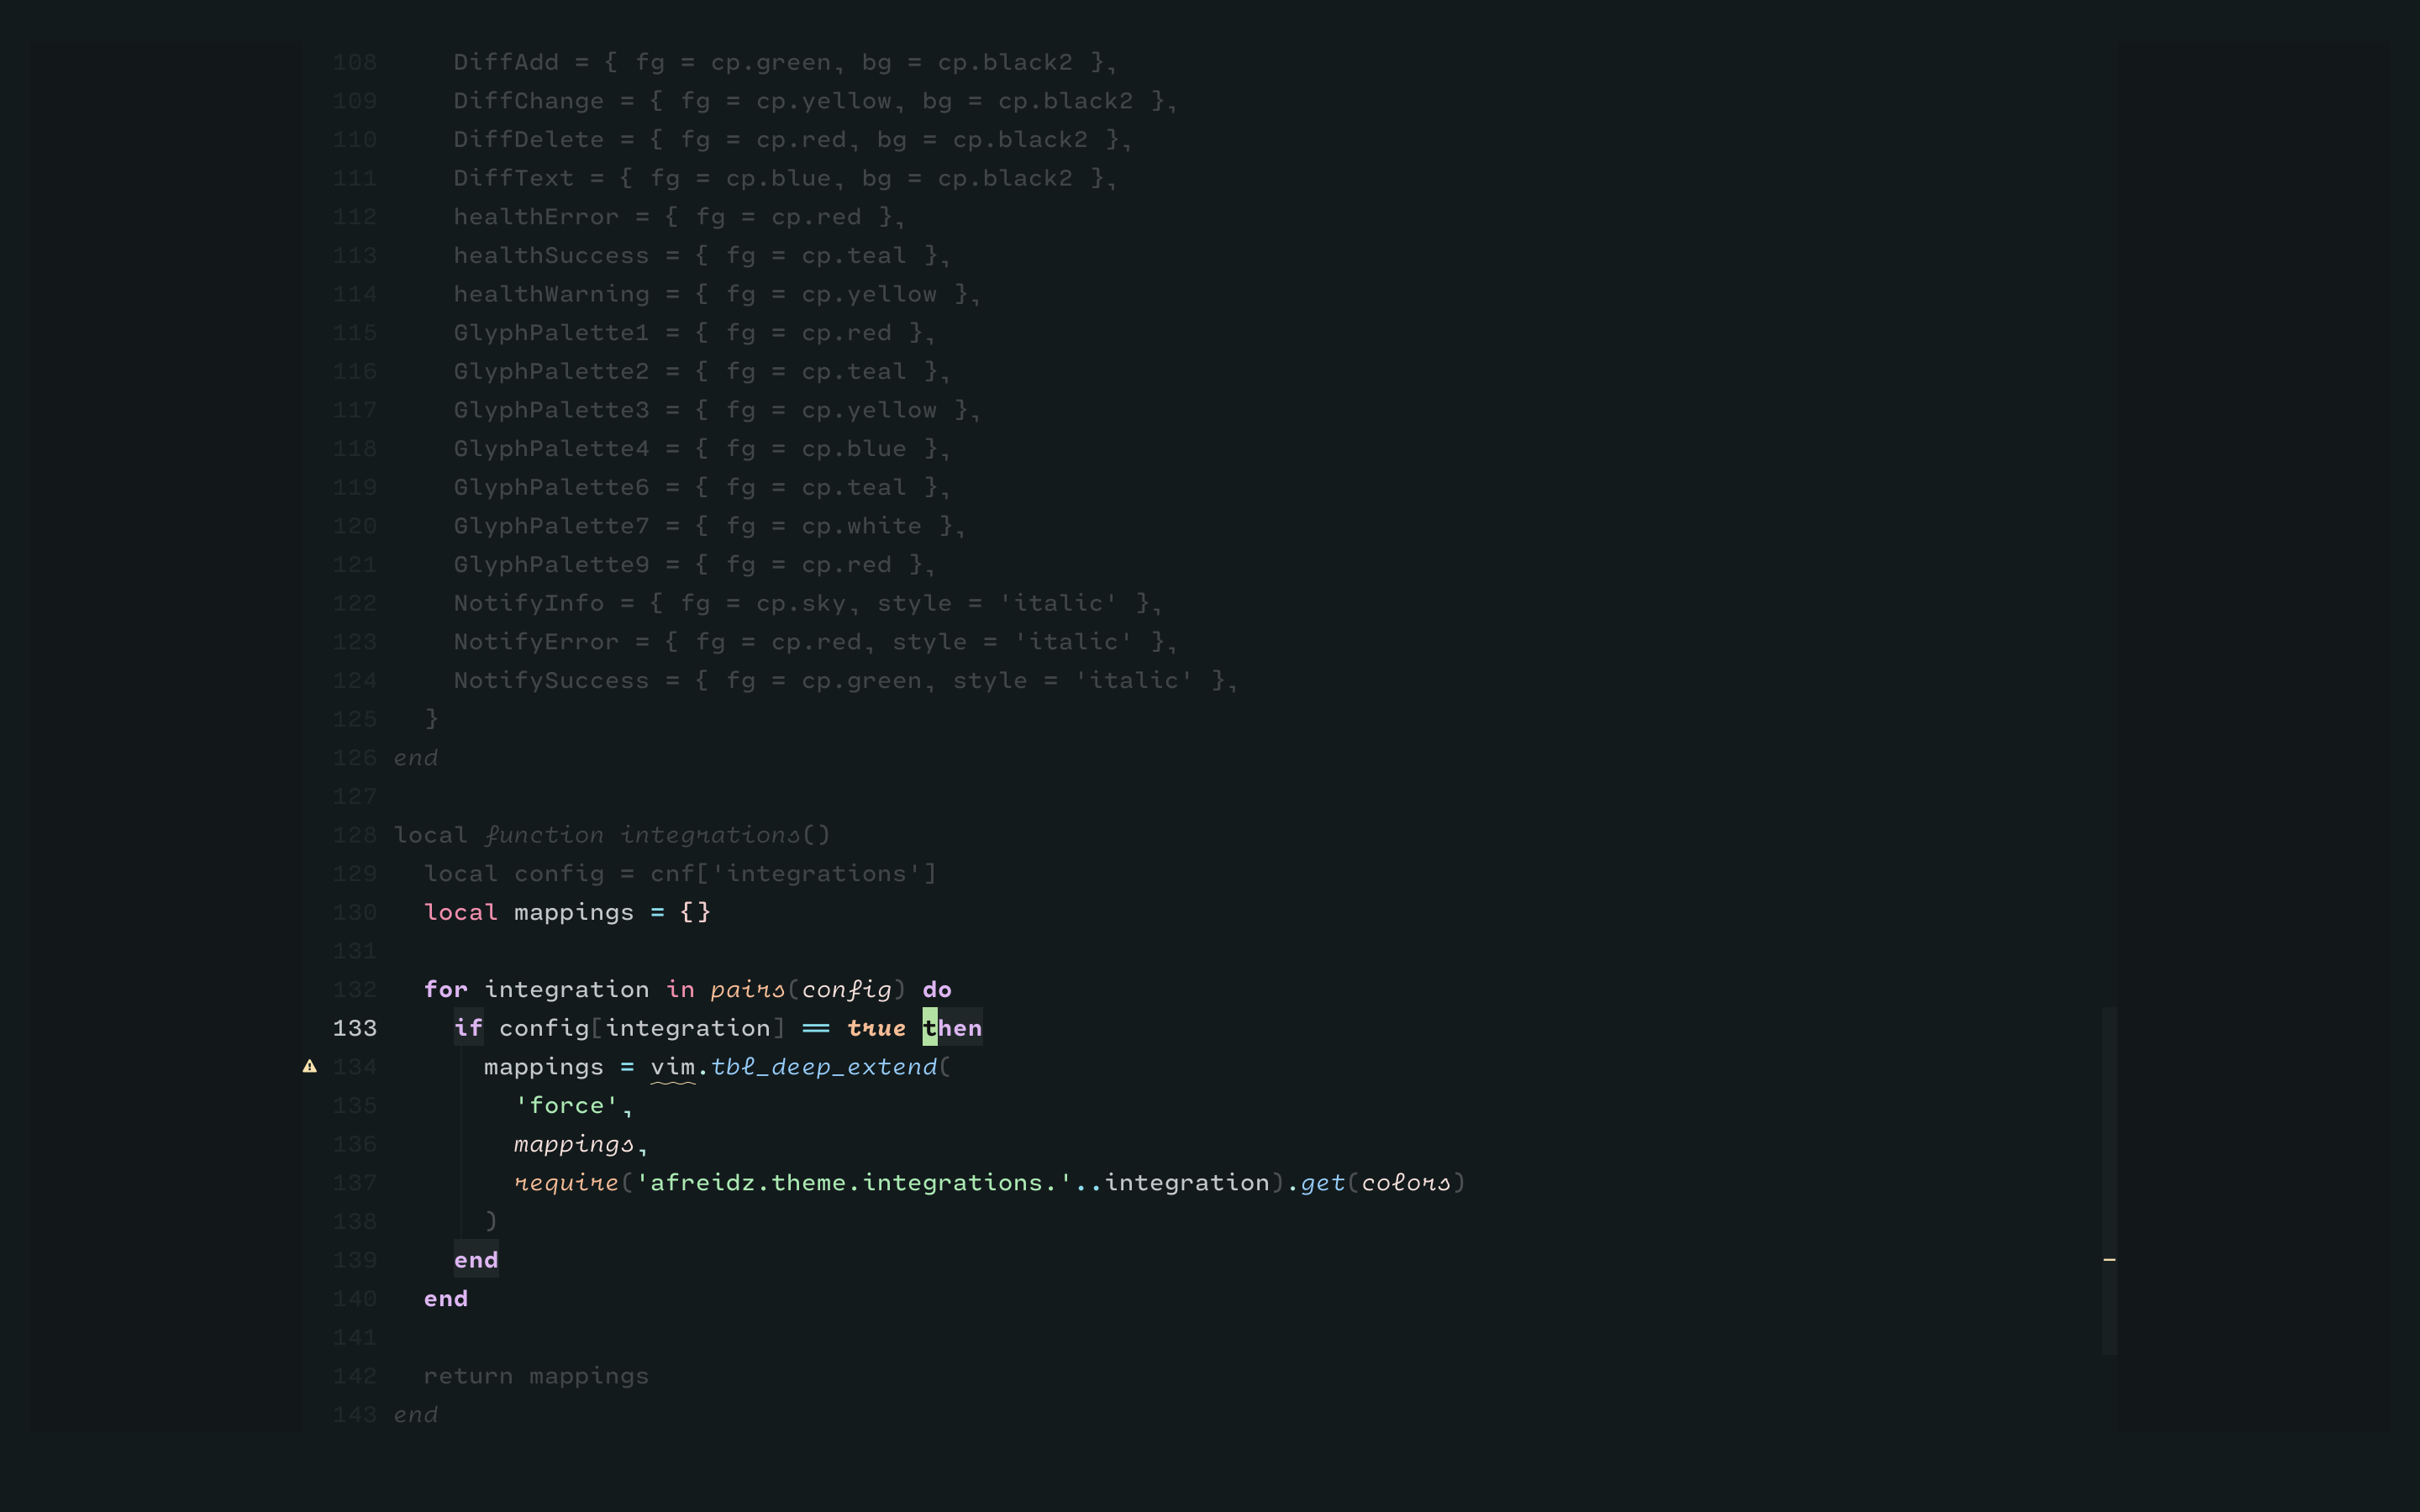Click 'get' method on line 137

point(1323,1183)
